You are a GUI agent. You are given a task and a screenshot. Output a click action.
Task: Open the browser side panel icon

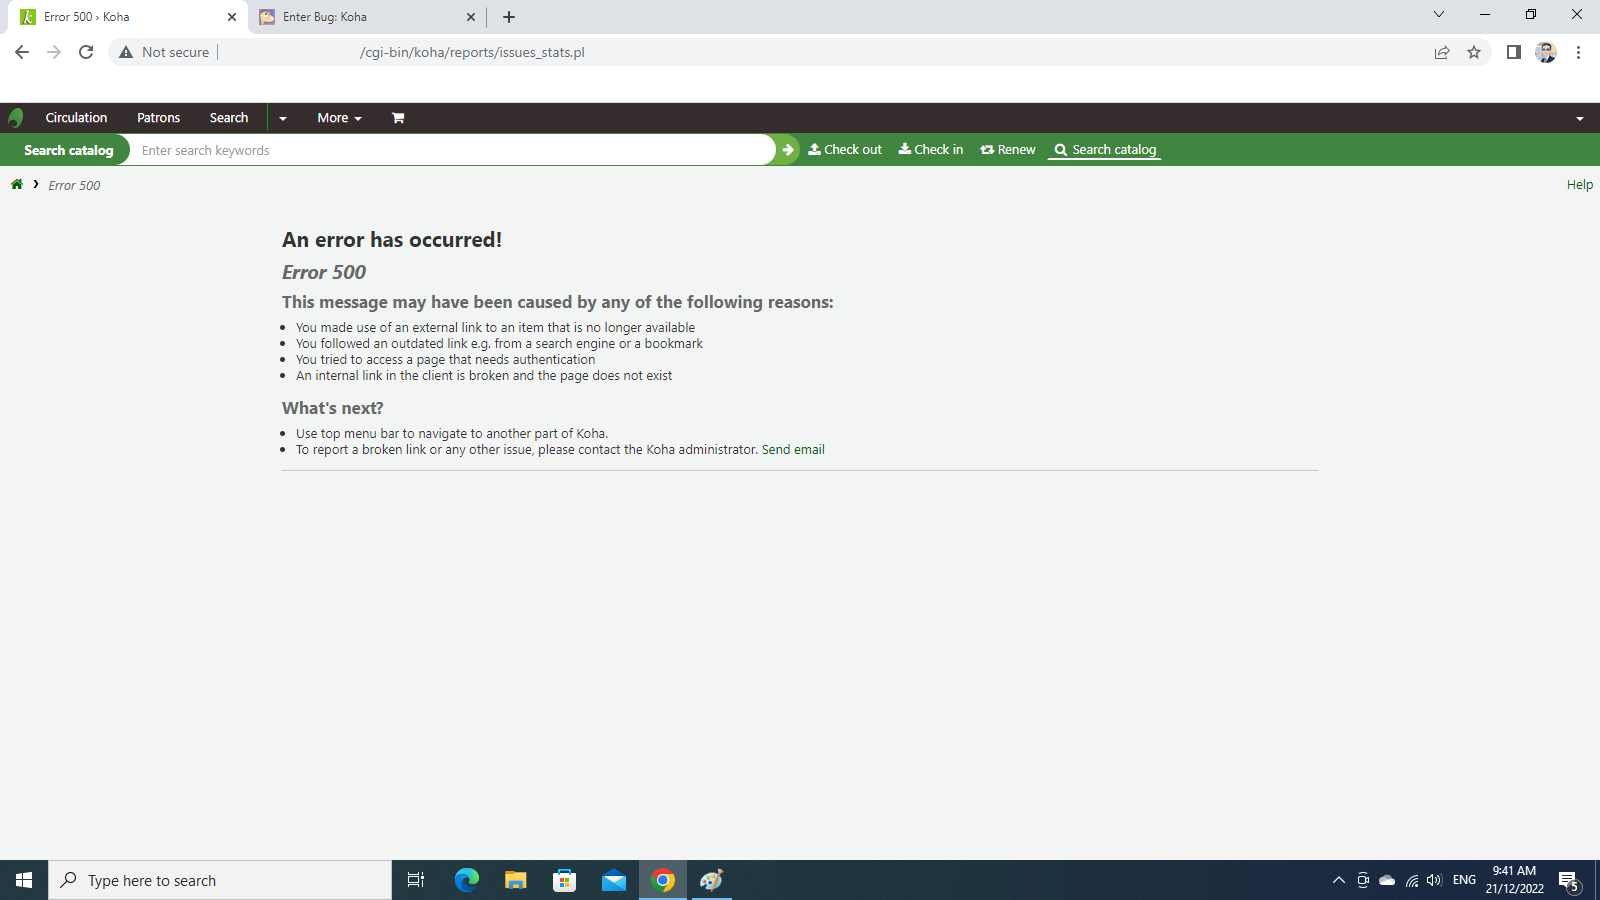pyautogui.click(x=1514, y=52)
